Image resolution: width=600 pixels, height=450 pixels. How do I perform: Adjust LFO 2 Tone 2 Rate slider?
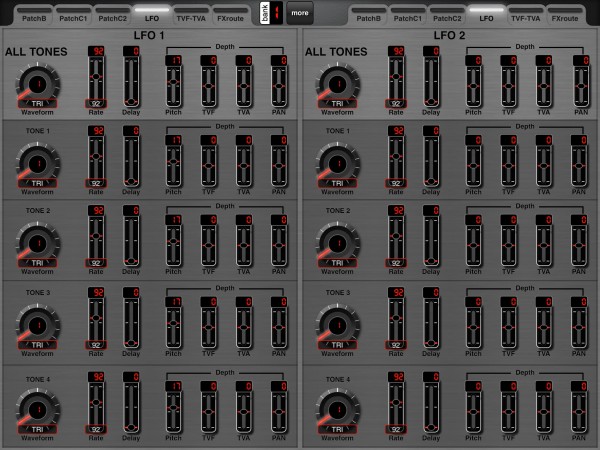396,238
